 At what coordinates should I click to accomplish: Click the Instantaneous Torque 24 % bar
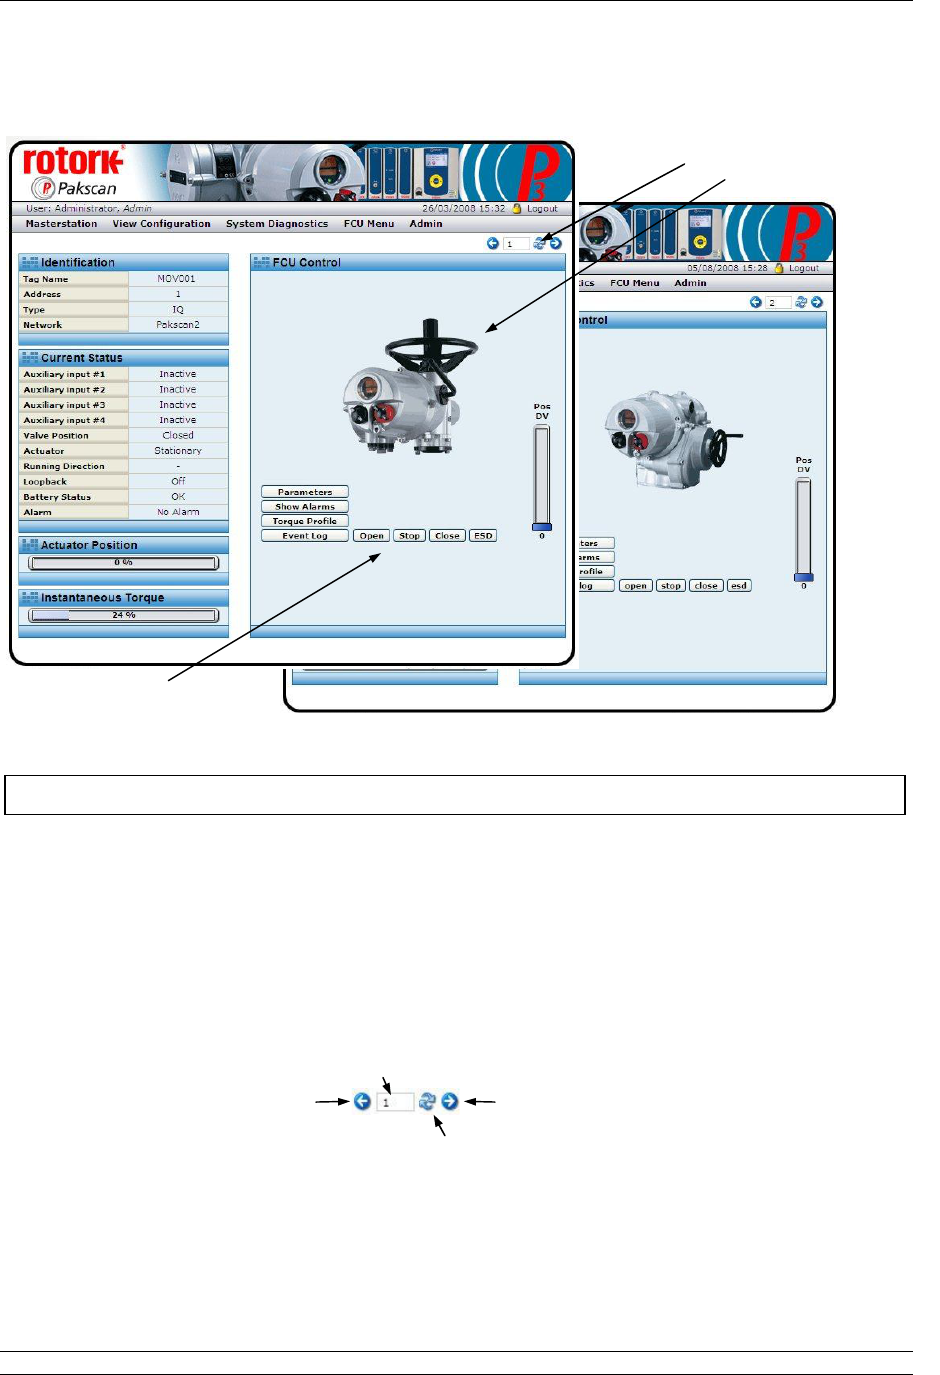point(124,616)
